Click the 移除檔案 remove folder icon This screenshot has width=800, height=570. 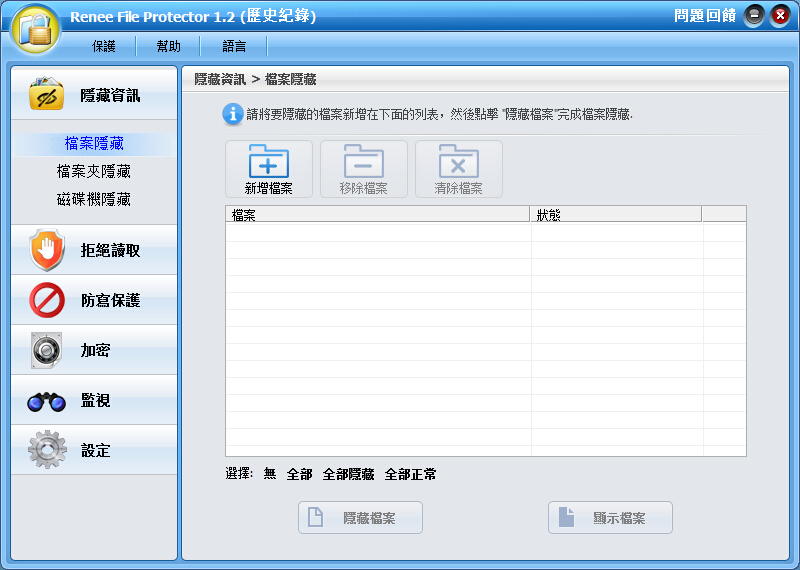[x=364, y=161]
